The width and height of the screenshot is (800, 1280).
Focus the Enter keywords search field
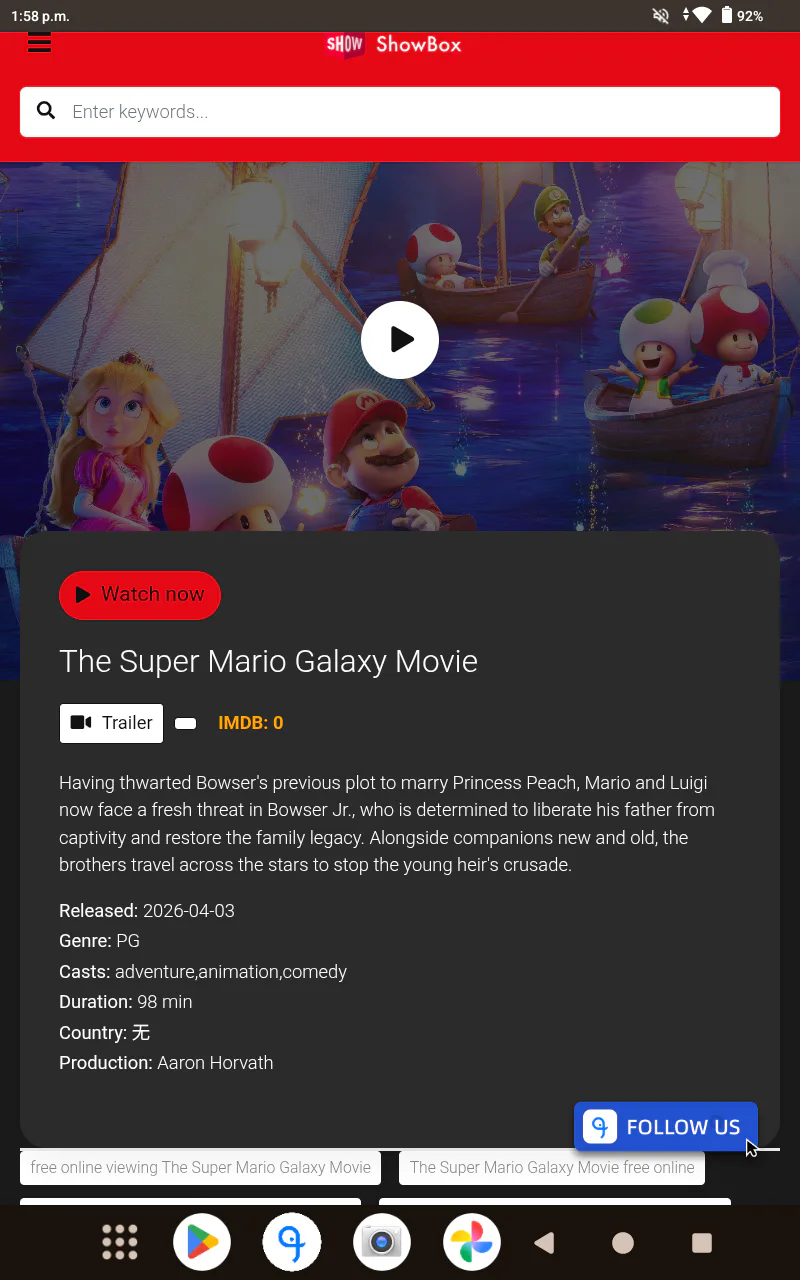[400, 112]
